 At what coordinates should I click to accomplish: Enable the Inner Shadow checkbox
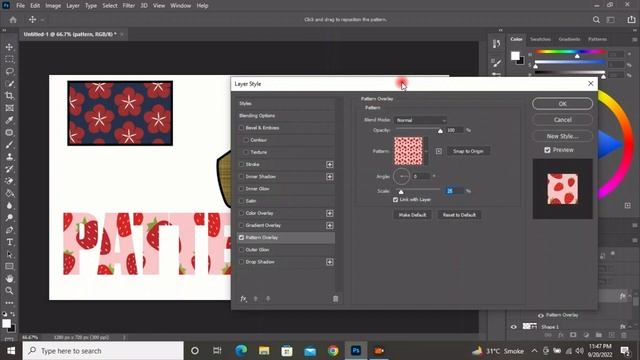coord(241,177)
